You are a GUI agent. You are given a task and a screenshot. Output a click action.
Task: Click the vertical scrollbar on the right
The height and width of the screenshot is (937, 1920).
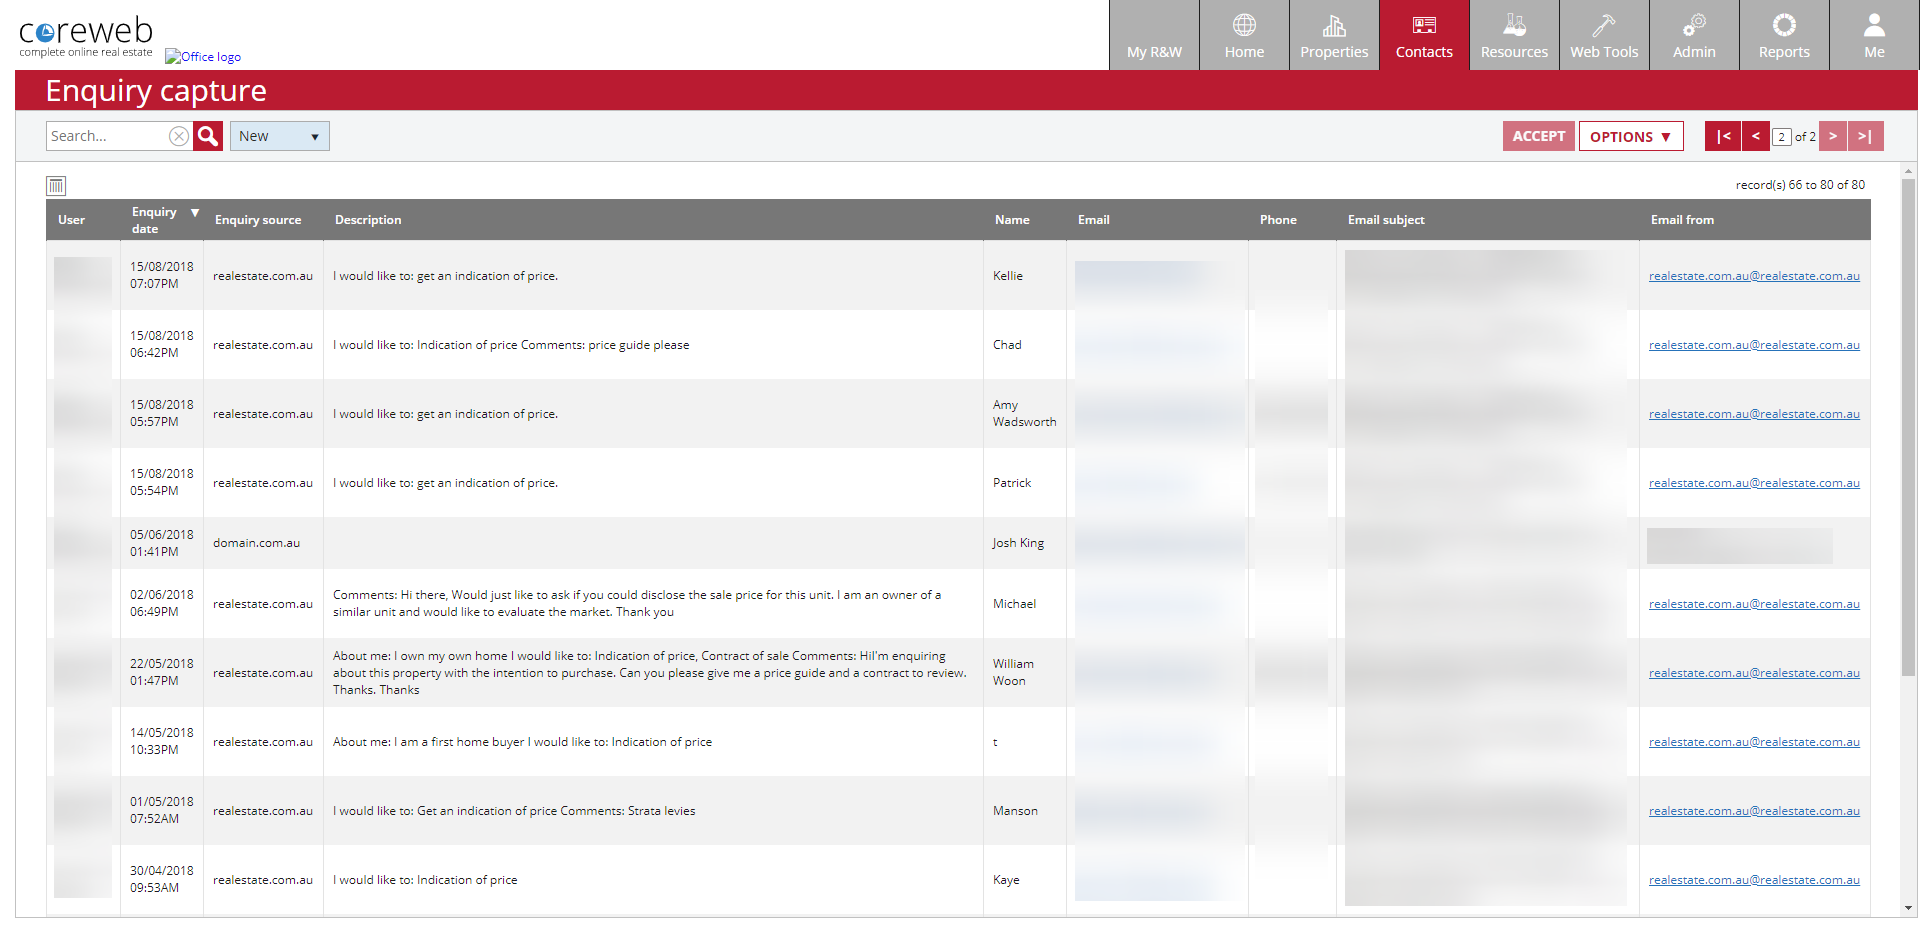(x=1908, y=428)
